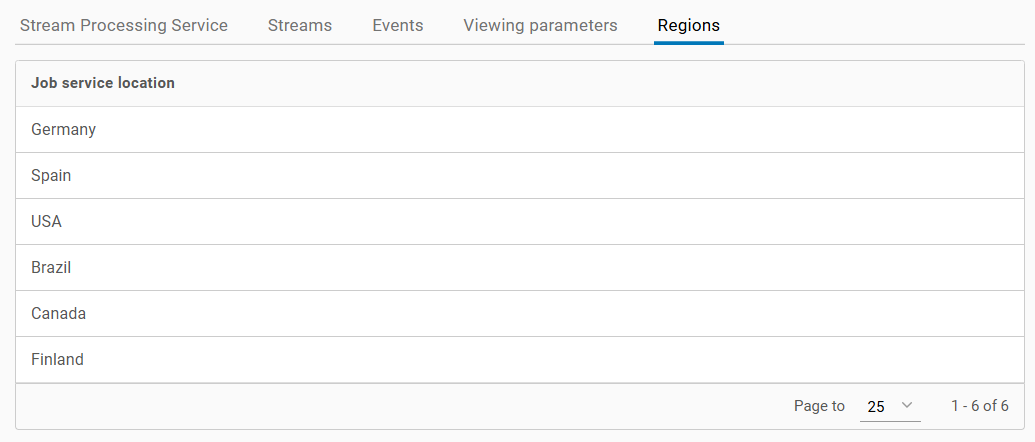Open the Stream Processing Service tab
The image size is (1035, 442).
pos(124,25)
